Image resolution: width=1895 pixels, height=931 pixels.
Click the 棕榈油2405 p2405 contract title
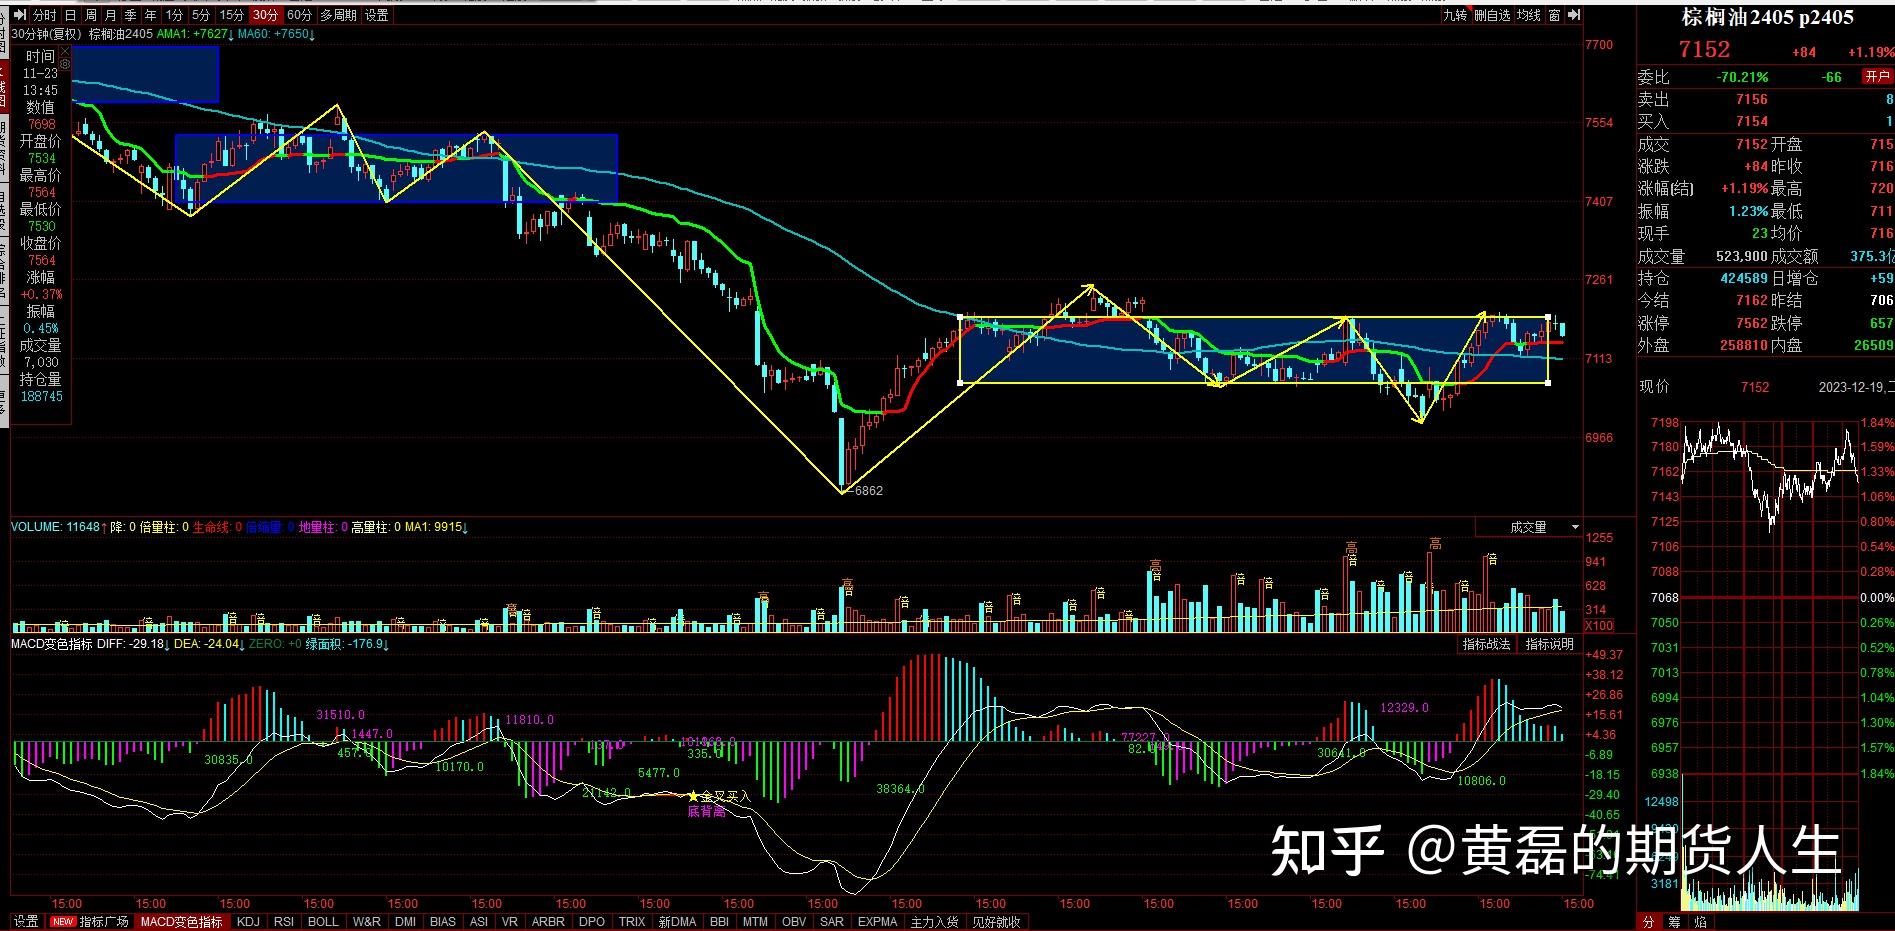(x=1767, y=17)
